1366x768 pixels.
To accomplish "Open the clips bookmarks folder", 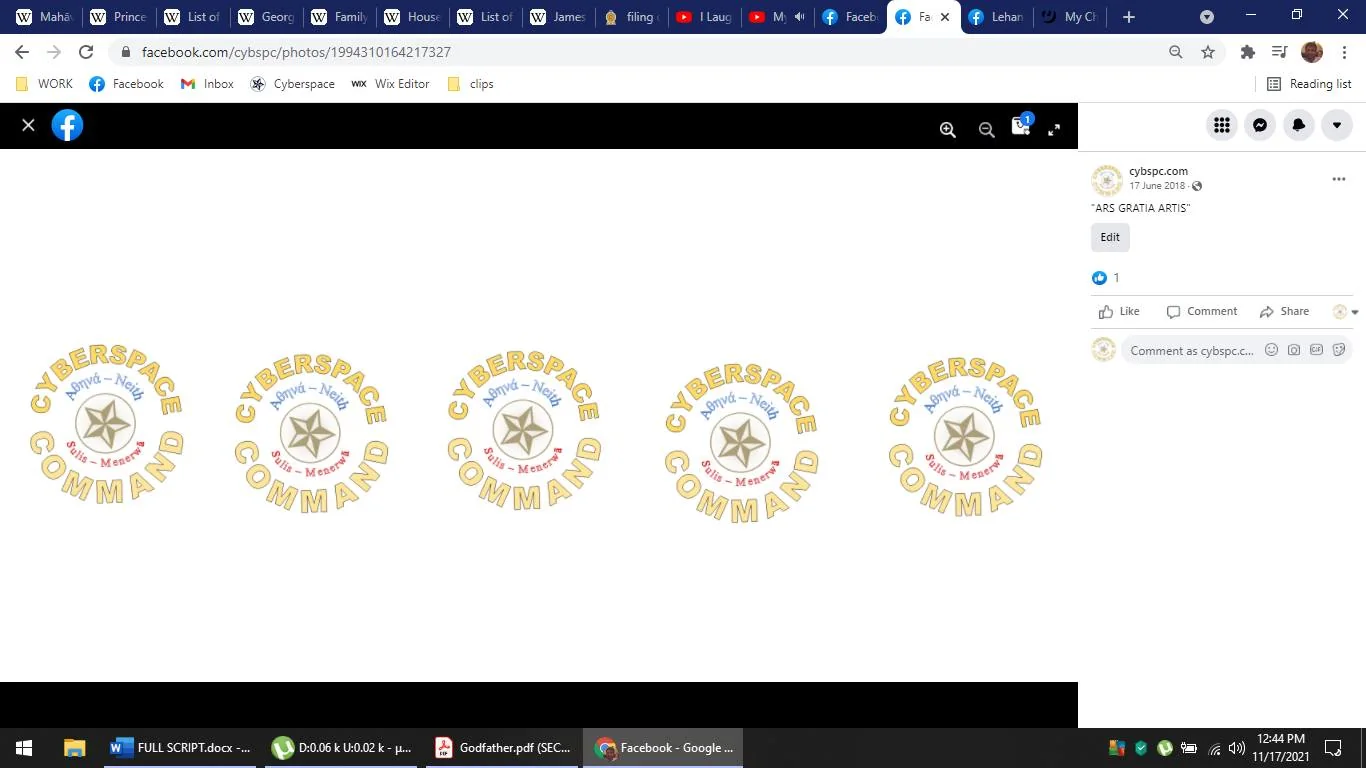I will pyautogui.click(x=470, y=84).
